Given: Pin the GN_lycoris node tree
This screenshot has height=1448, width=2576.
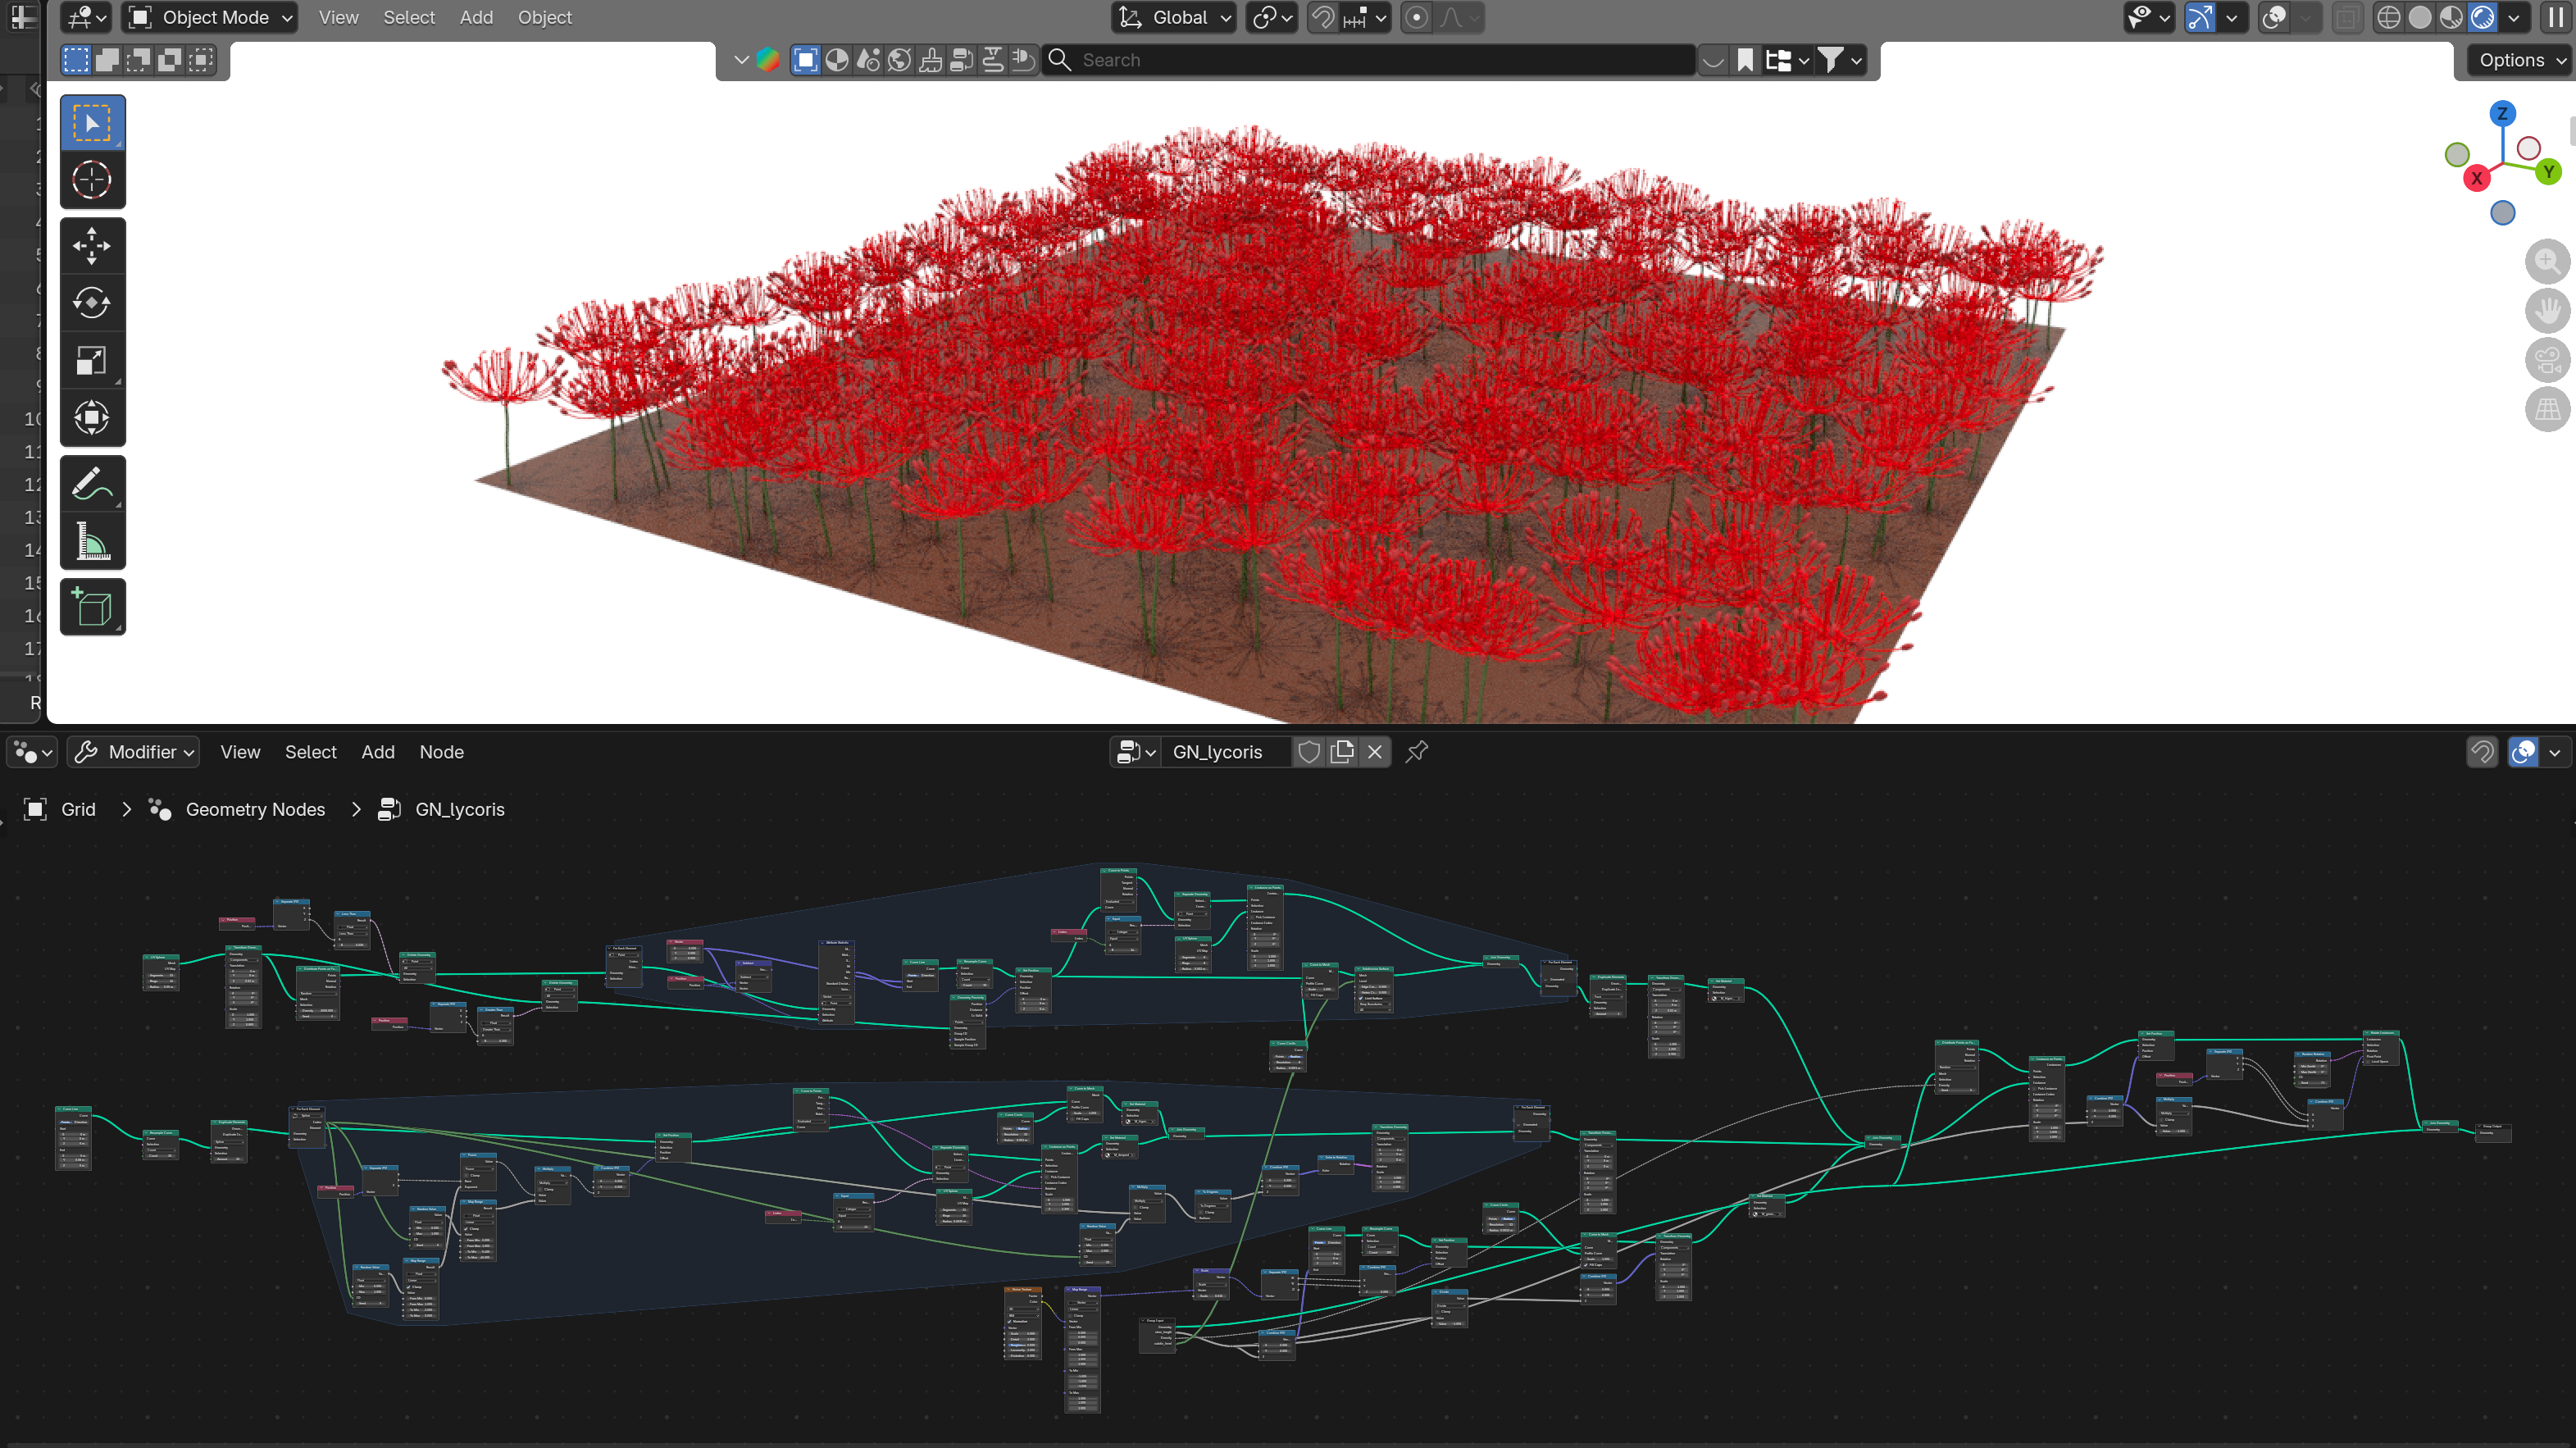Looking at the screenshot, I should (1416, 751).
